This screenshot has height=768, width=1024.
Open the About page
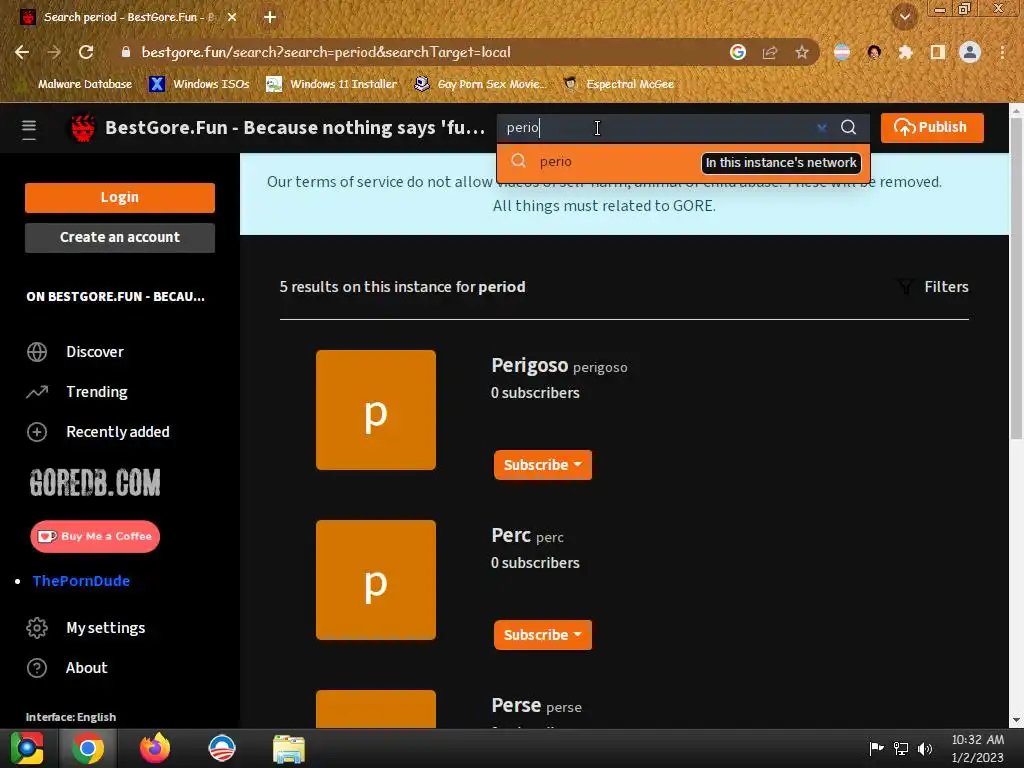click(x=86, y=667)
